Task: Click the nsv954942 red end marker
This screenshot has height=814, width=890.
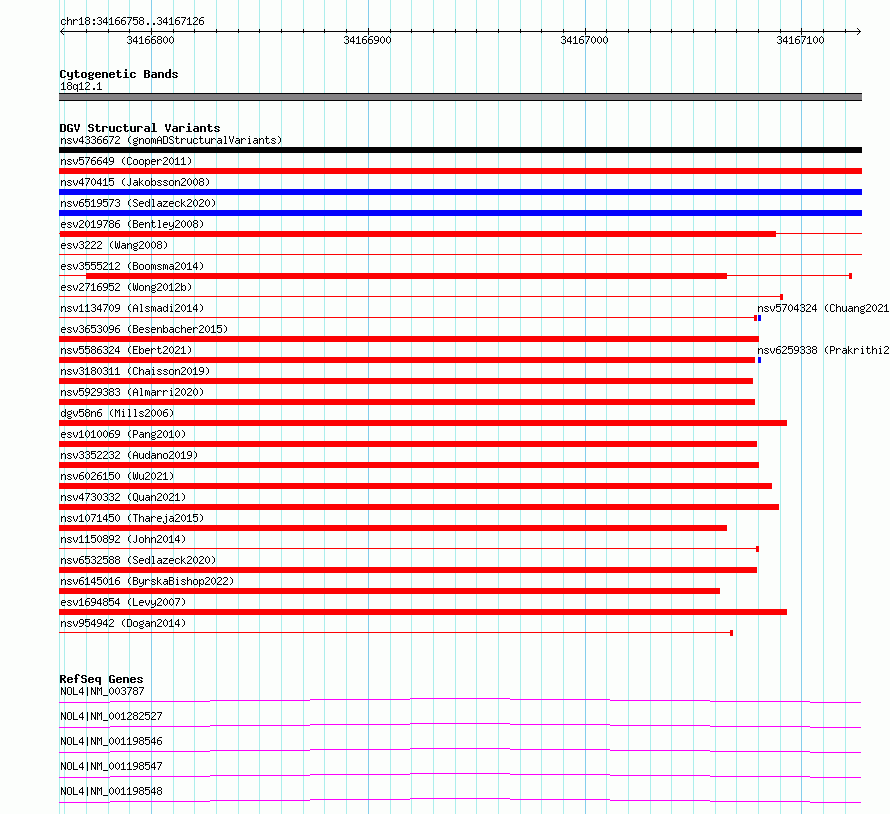Action: coord(732,633)
